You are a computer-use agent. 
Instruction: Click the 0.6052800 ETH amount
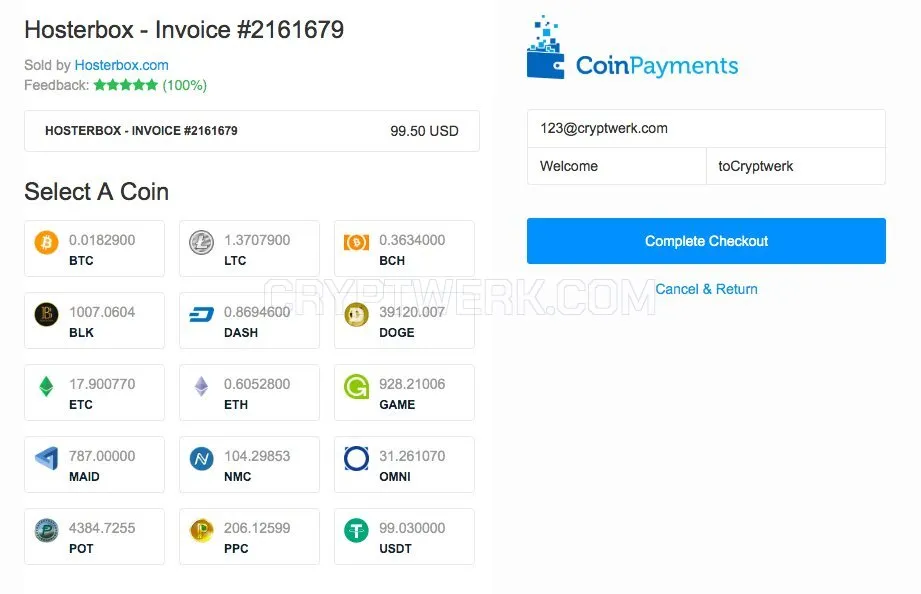click(257, 384)
